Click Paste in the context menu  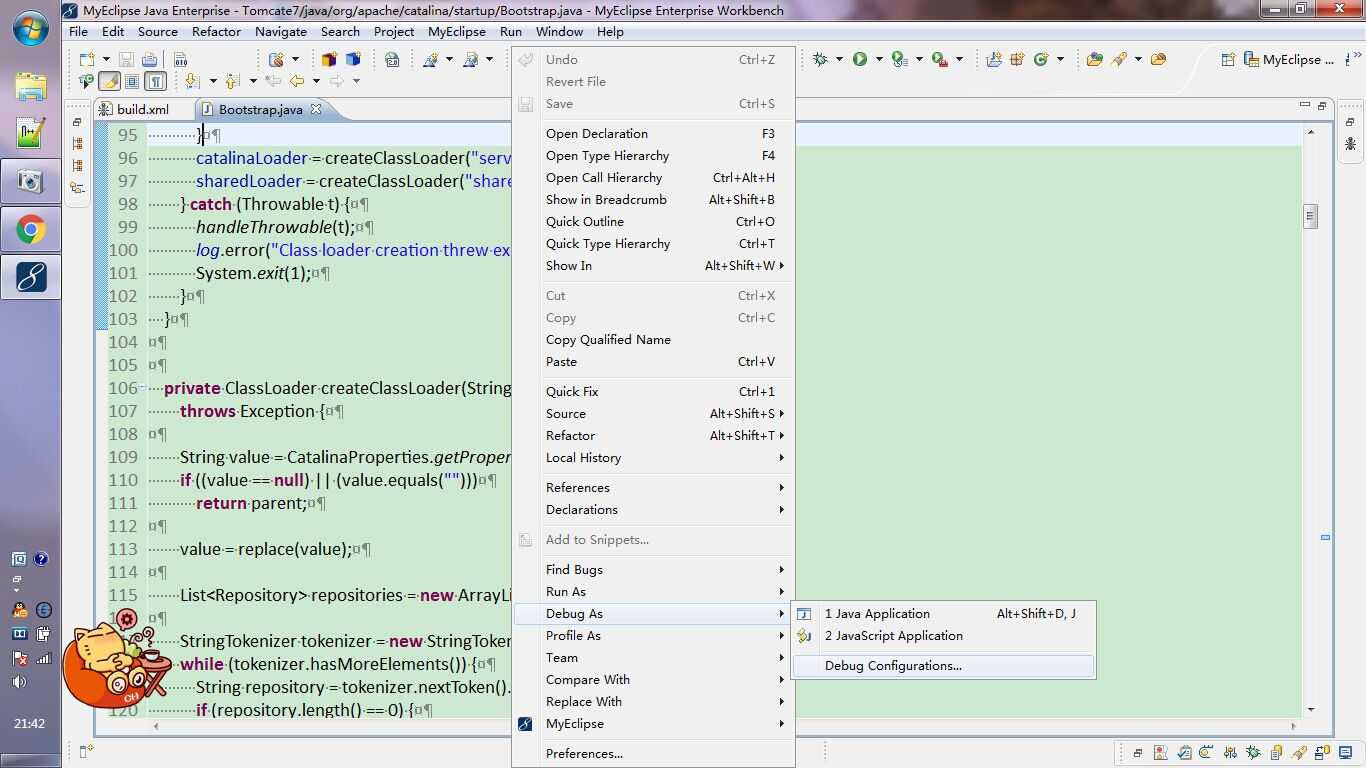(x=654, y=362)
